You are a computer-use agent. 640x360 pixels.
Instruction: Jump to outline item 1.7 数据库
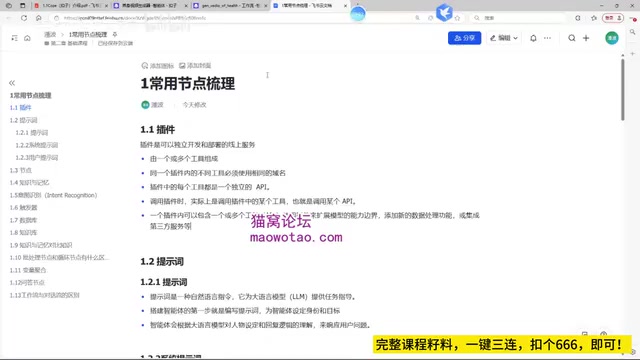23,220
